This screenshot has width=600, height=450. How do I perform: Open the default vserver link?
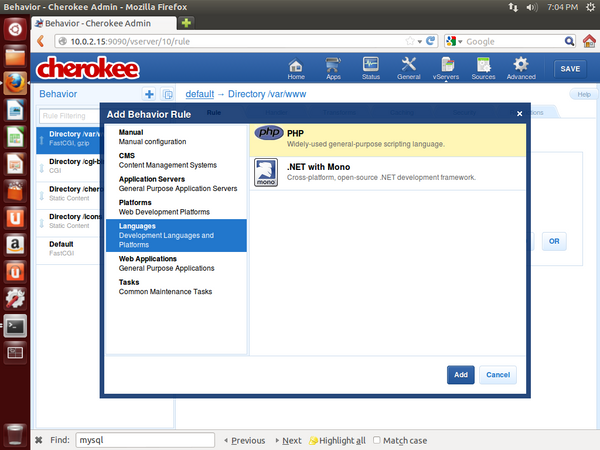(x=199, y=94)
